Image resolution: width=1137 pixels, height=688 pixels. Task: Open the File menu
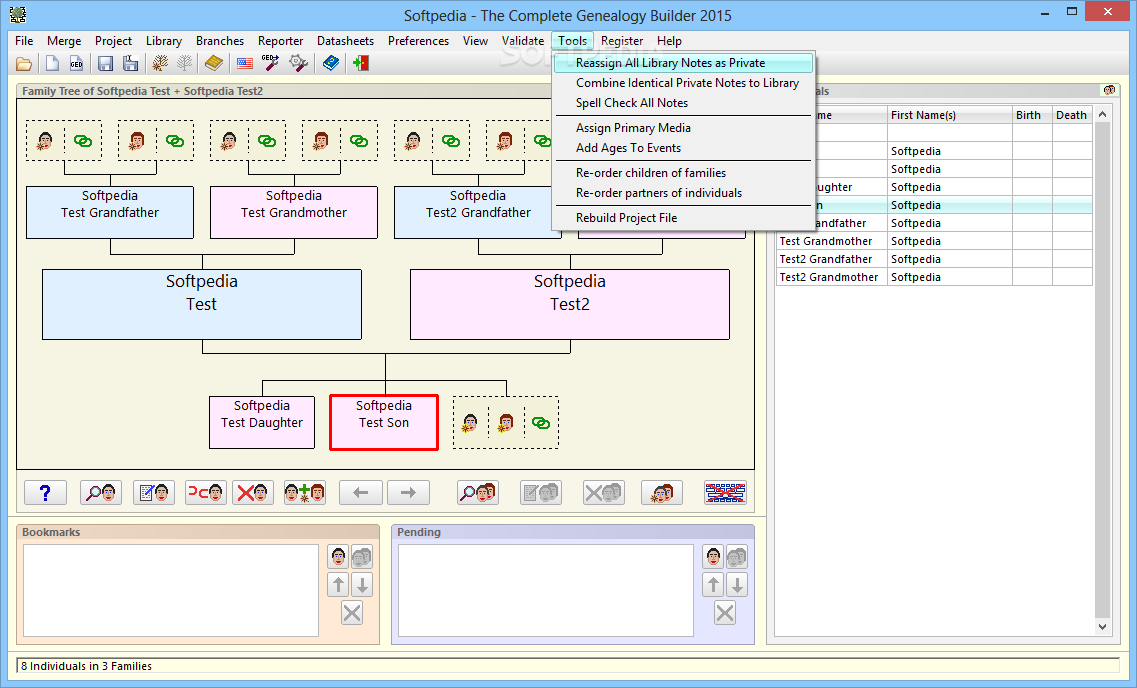(x=24, y=41)
